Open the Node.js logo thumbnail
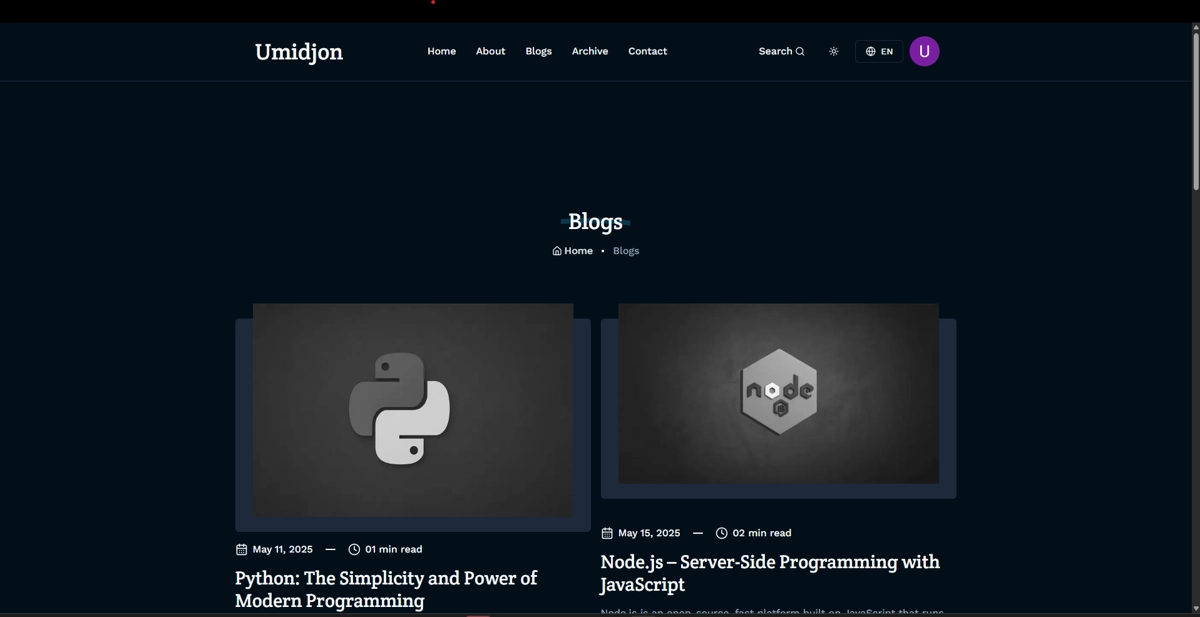Image resolution: width=1200 pixels, height=617 pixels. point(778,393)
